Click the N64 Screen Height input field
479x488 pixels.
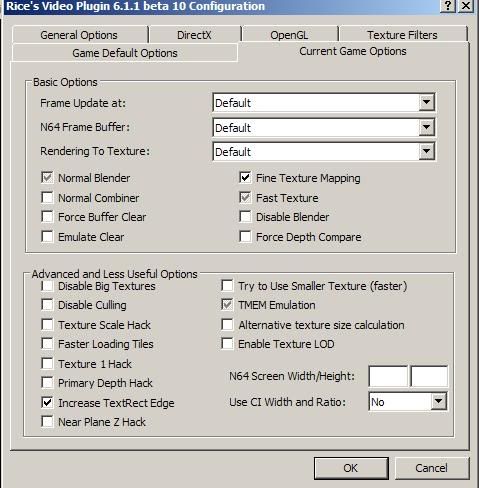click(429, 376)
